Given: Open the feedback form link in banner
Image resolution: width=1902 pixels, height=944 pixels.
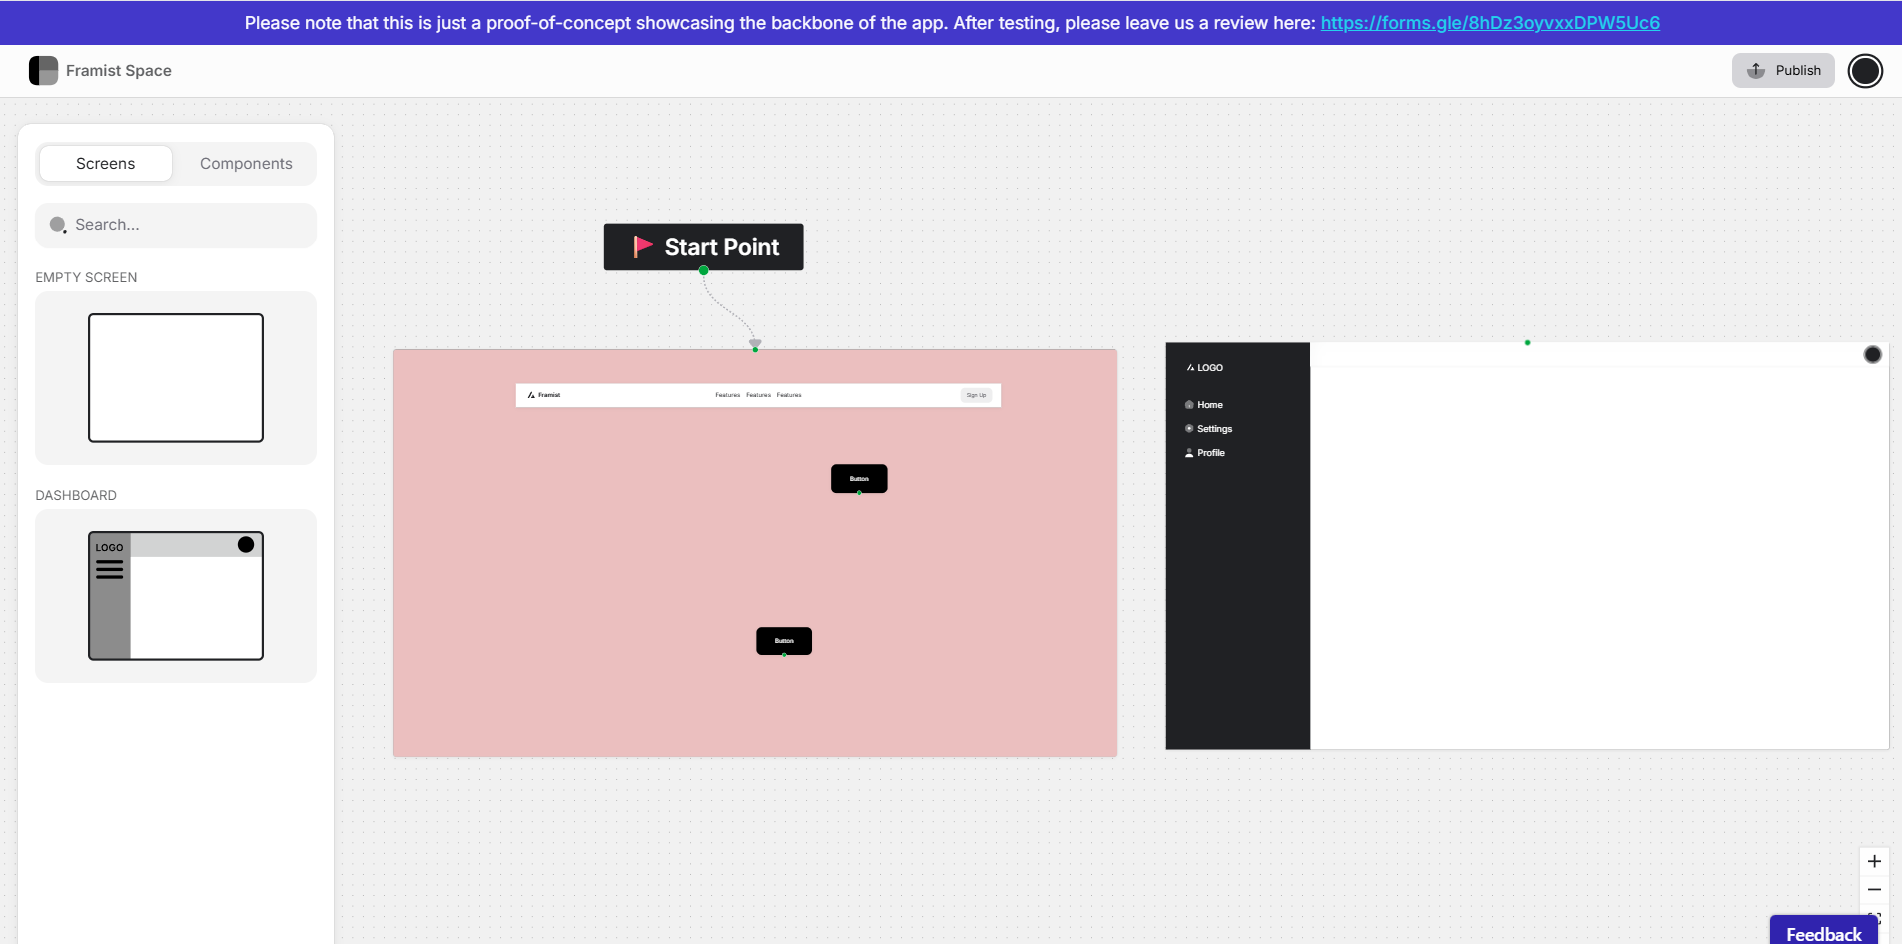Looking at the screenshot, I should click(1490, 22).
